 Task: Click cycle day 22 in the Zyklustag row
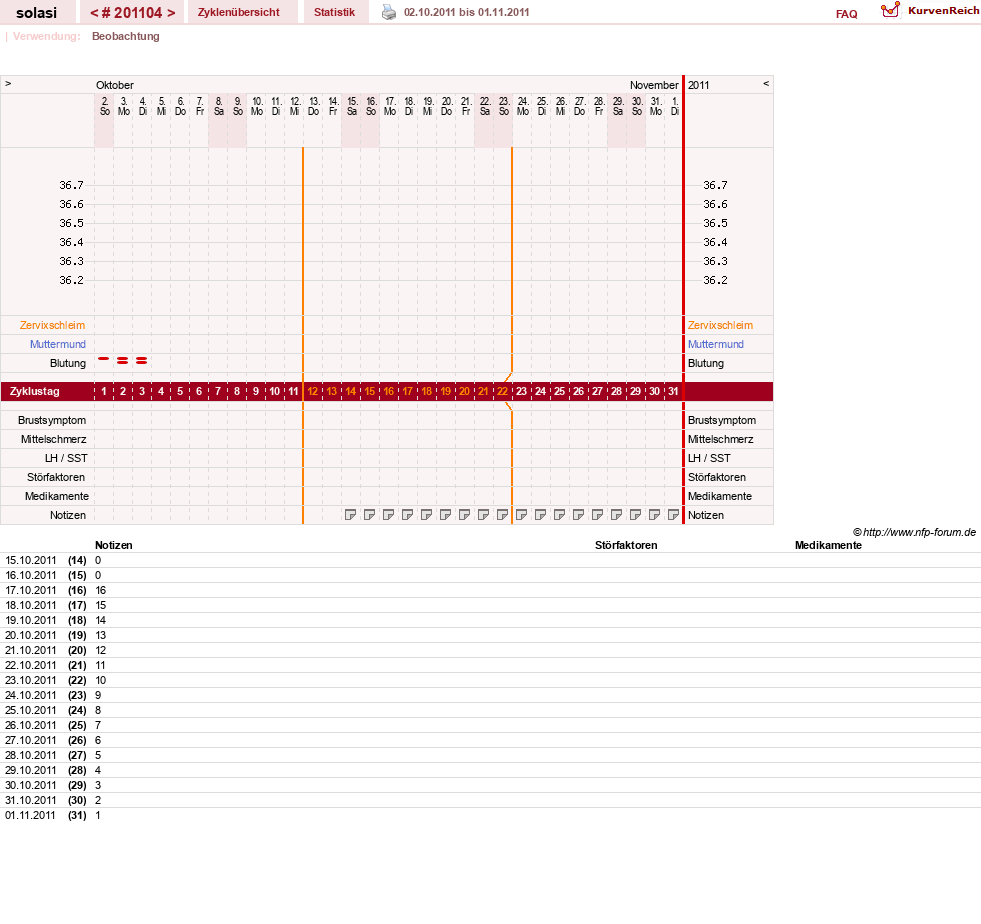[502, 391]
